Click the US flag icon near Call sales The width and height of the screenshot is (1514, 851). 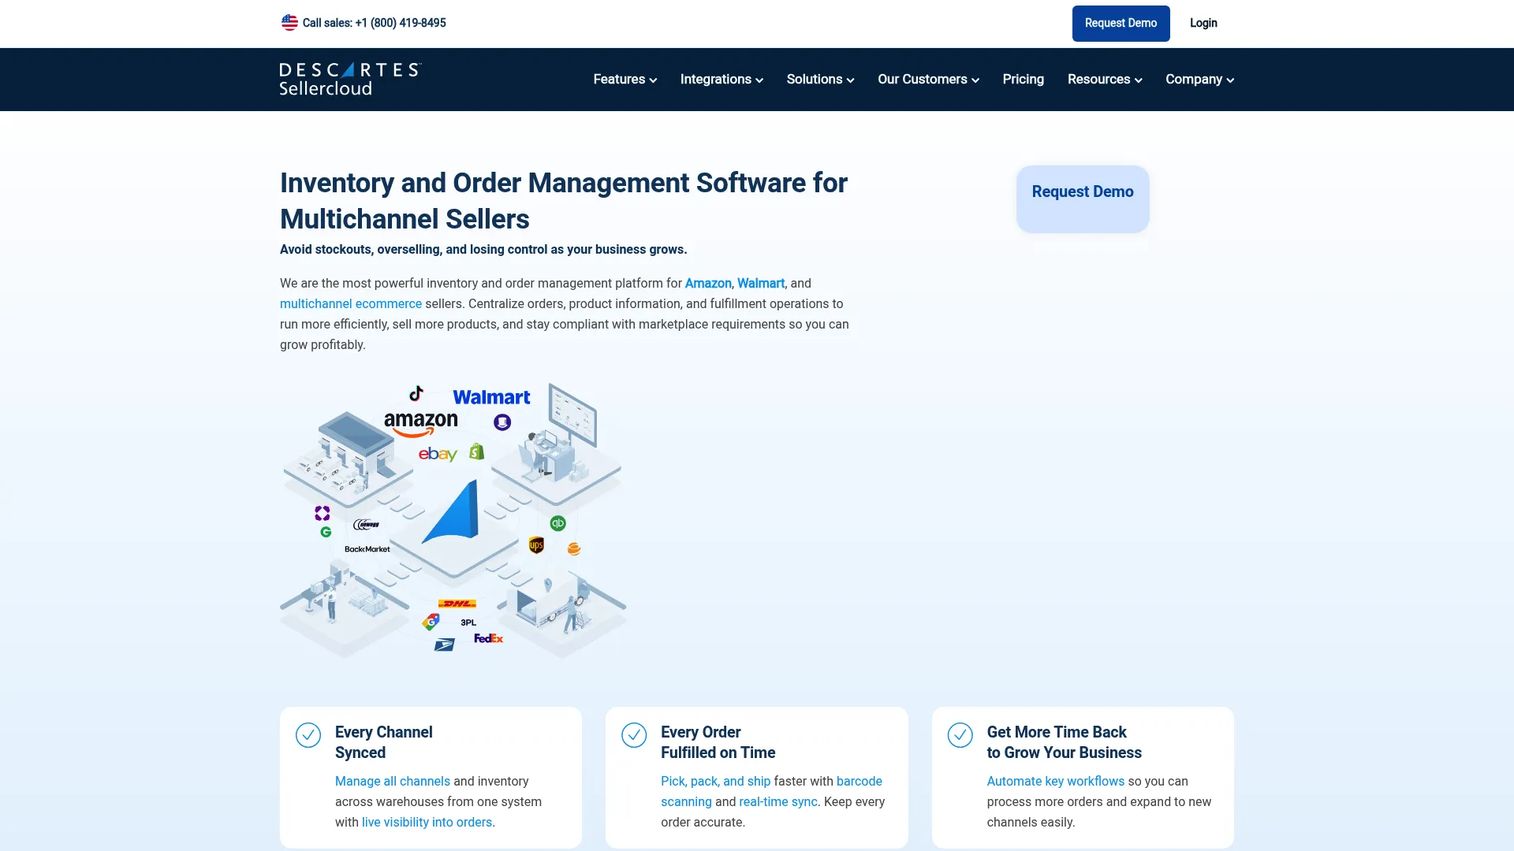(289, 22)
